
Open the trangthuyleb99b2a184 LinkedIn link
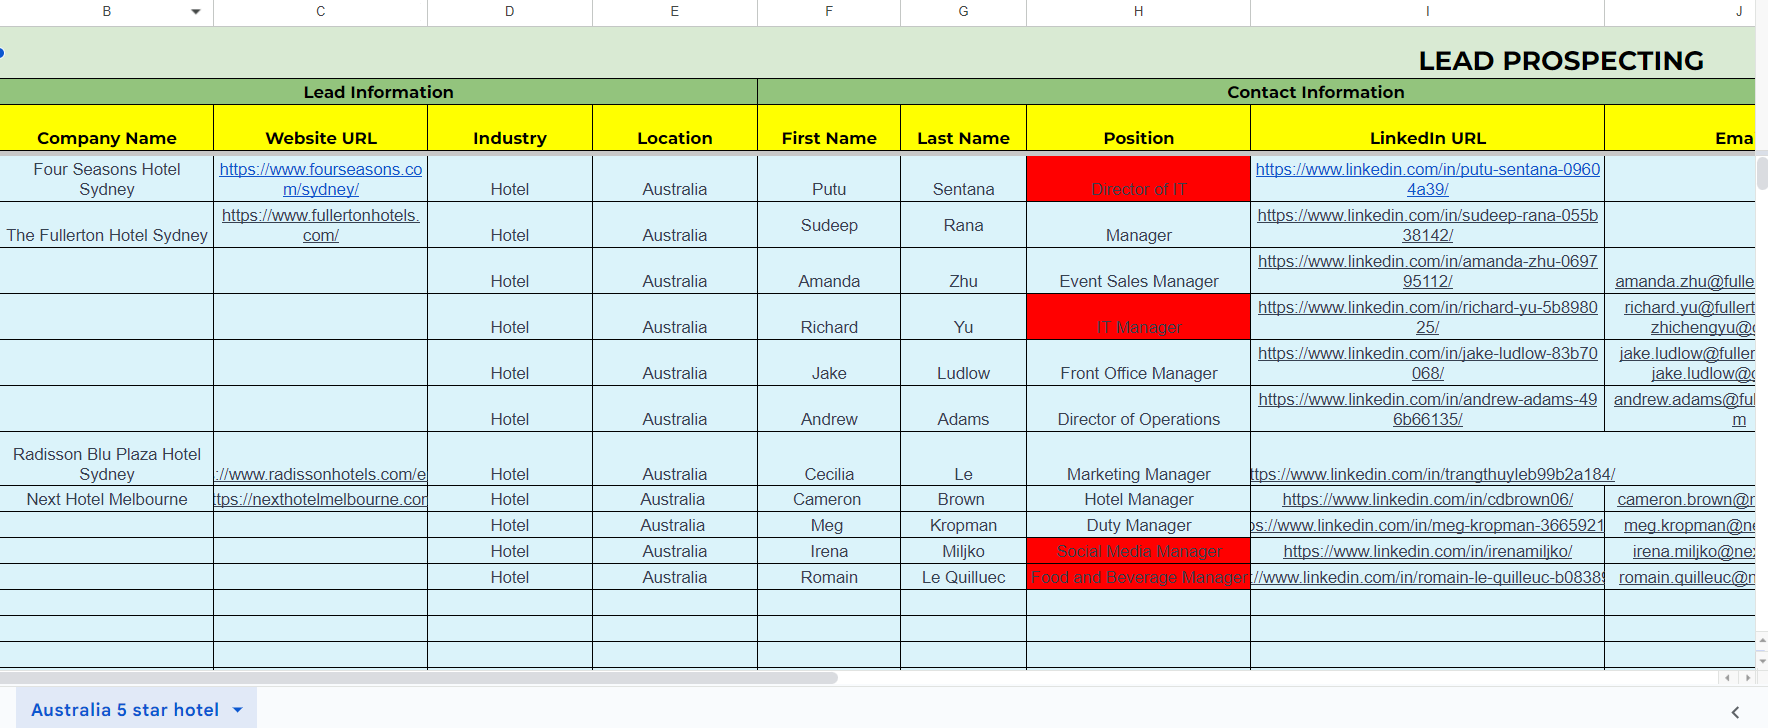pos(1433,474)
